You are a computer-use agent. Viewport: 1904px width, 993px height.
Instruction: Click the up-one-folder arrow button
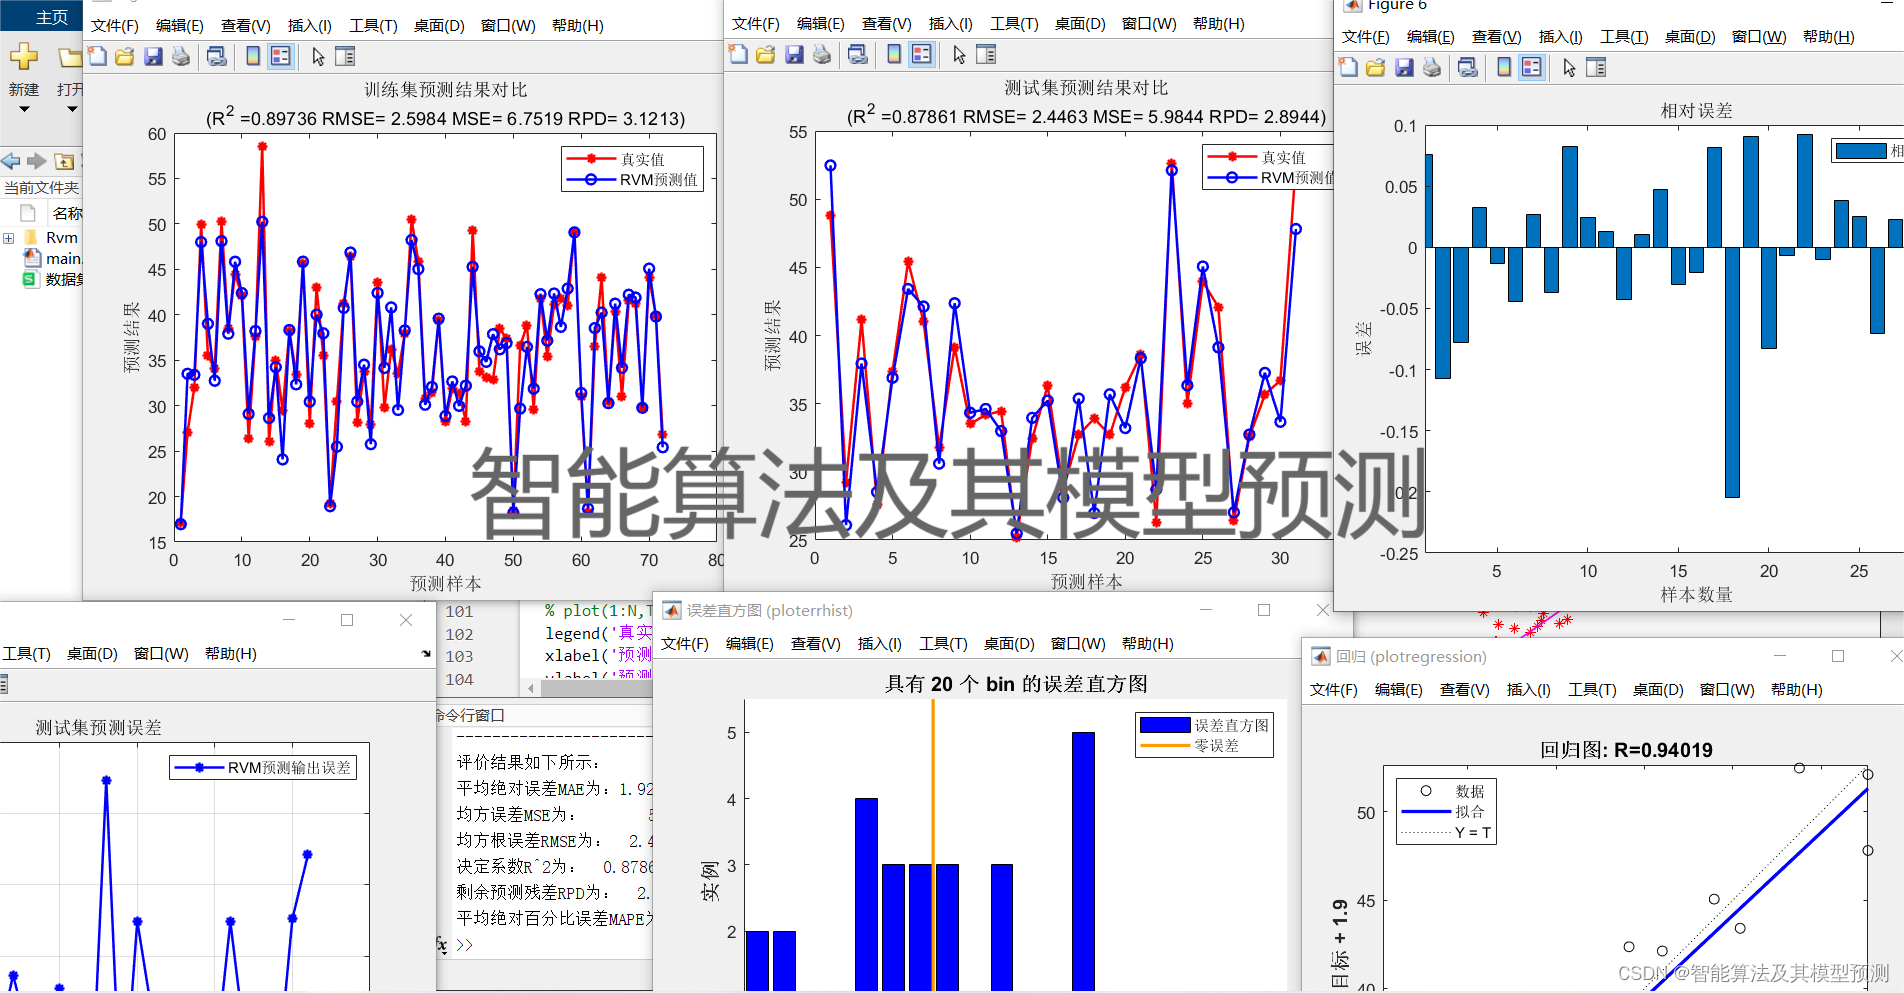(x=63, y=161)
